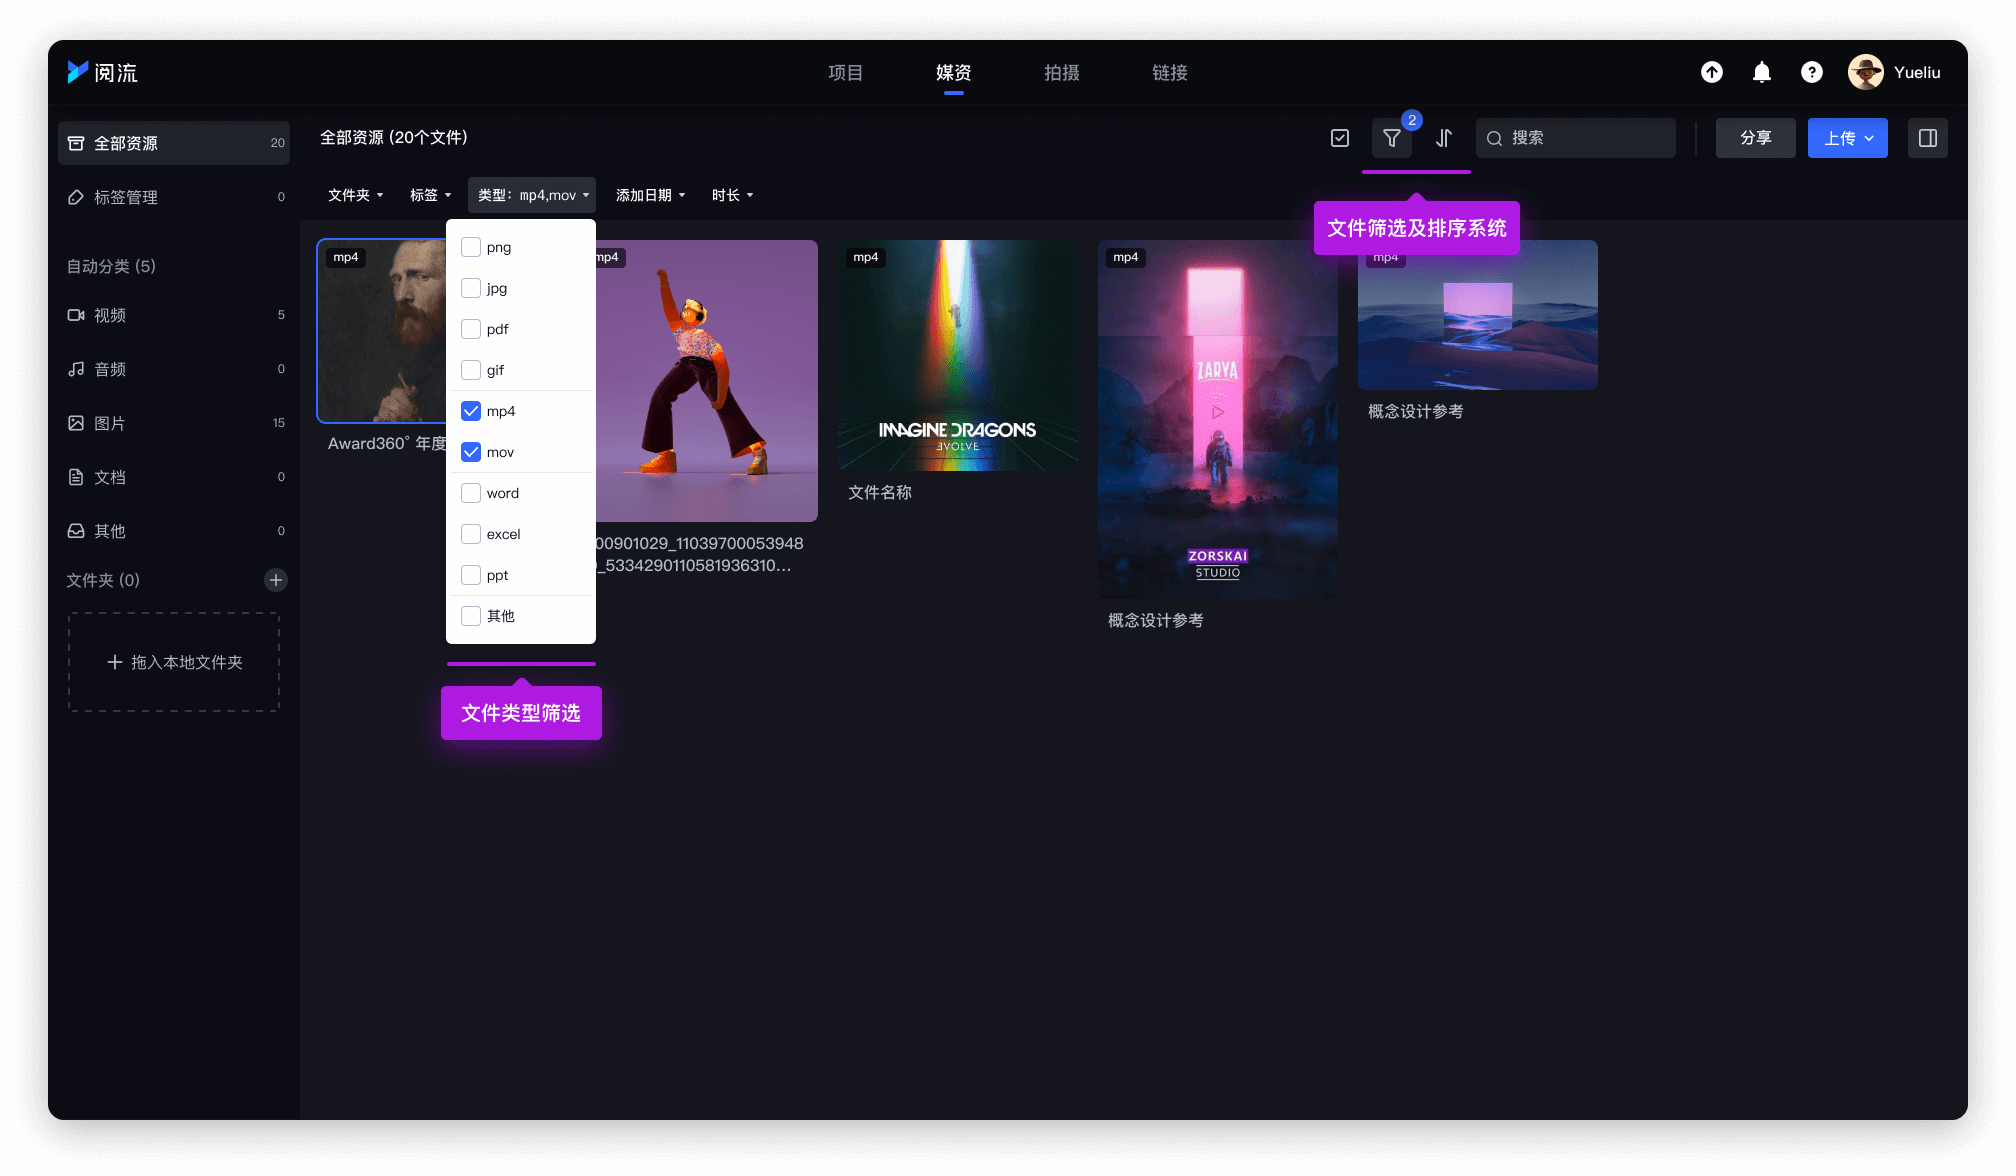2016x1176 pixels.
Task: Select the 其他 category in sidebar
Action: coord(174,531)
